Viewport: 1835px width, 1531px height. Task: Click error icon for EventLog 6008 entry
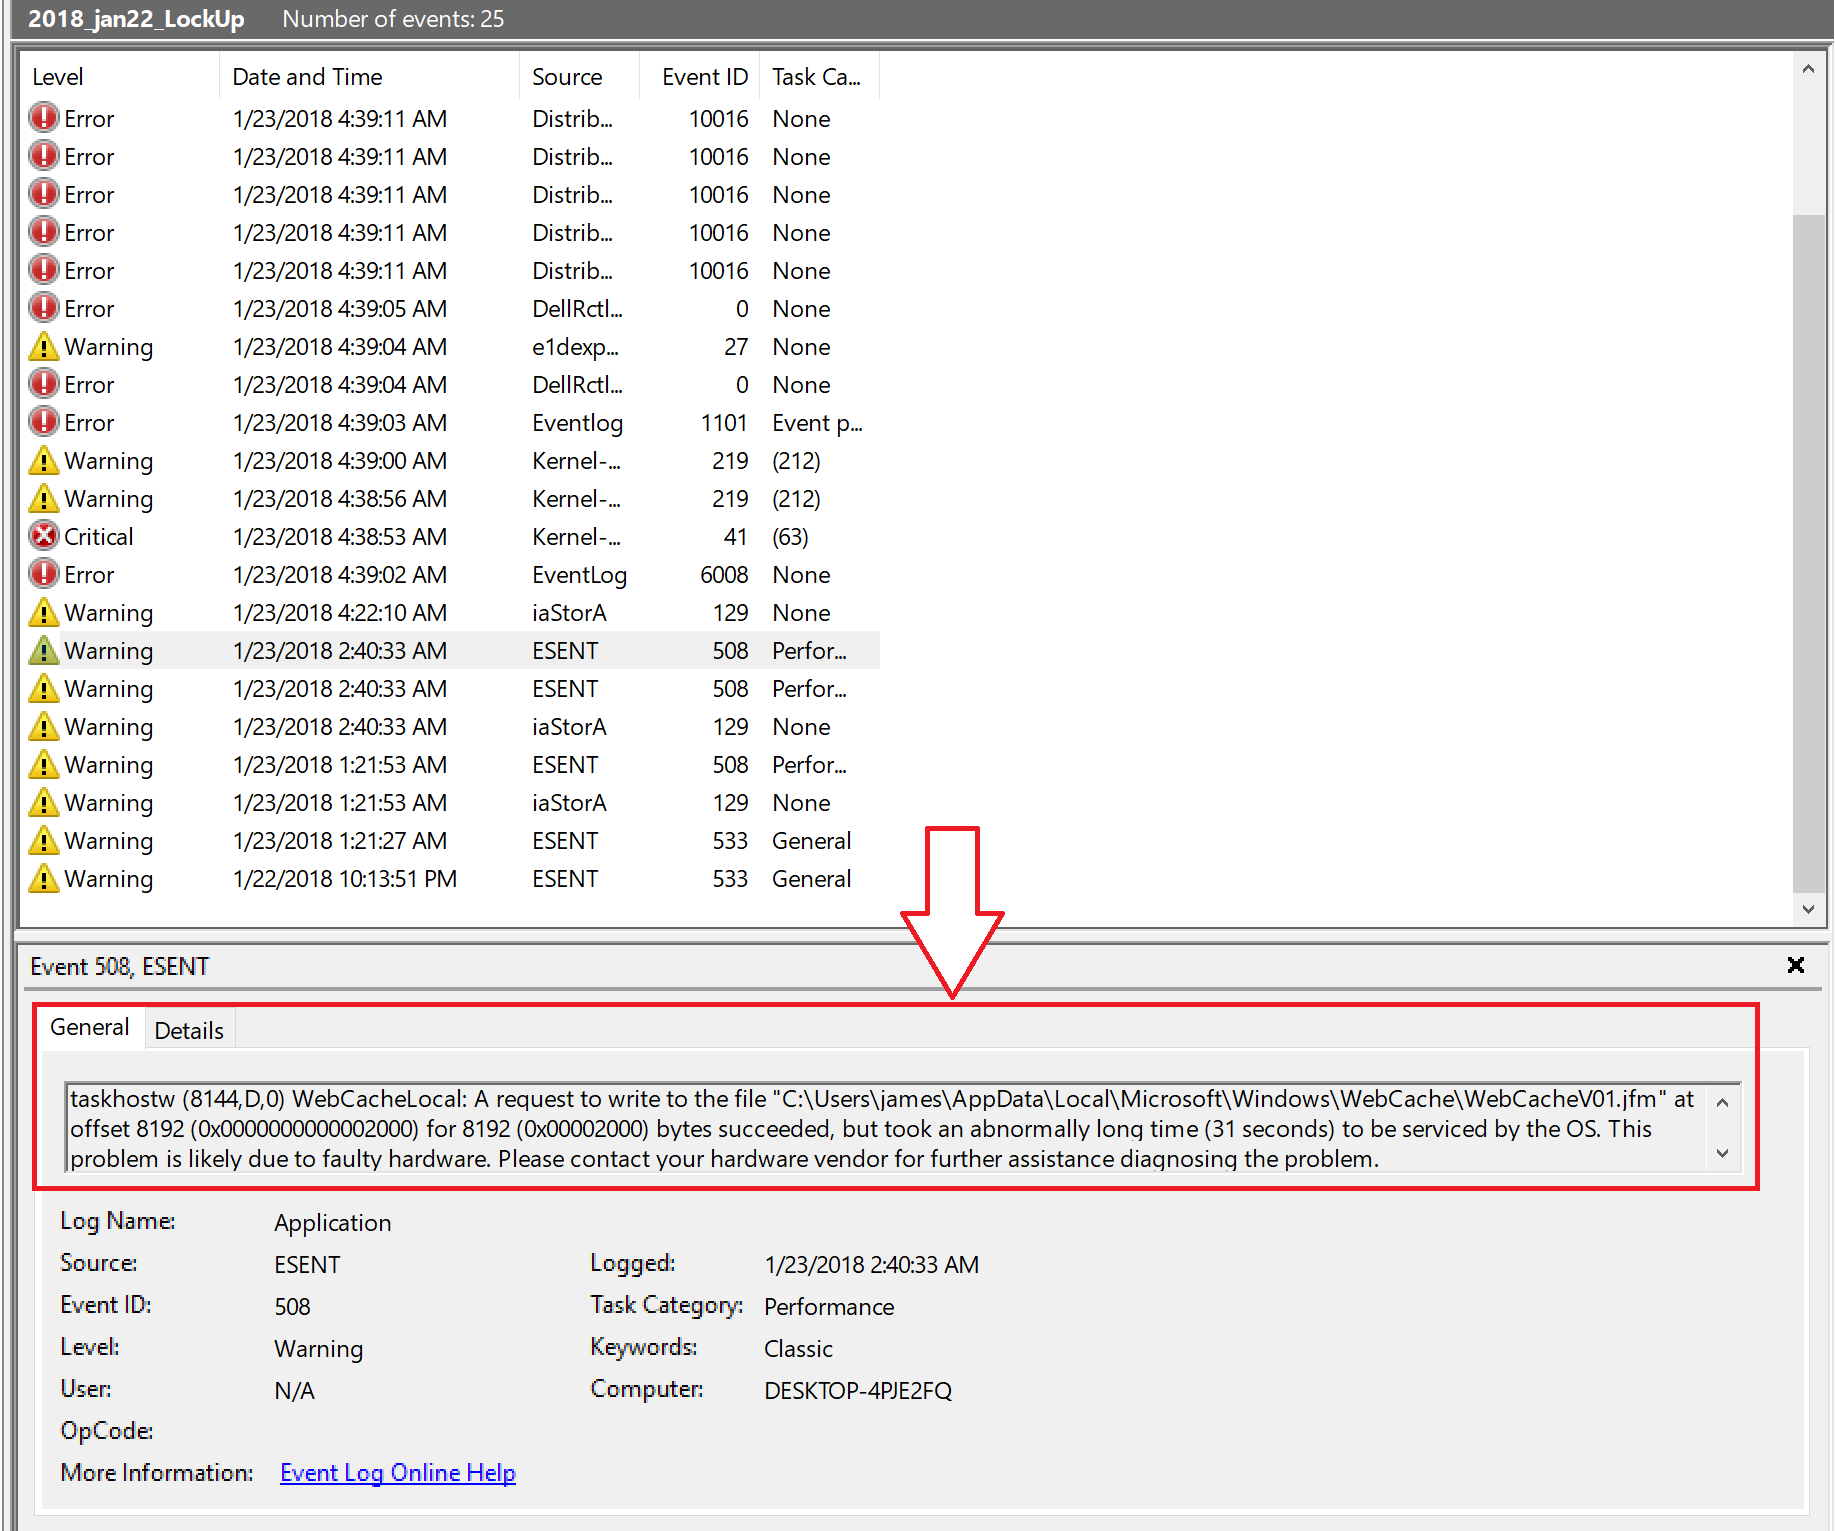(44, 575)
